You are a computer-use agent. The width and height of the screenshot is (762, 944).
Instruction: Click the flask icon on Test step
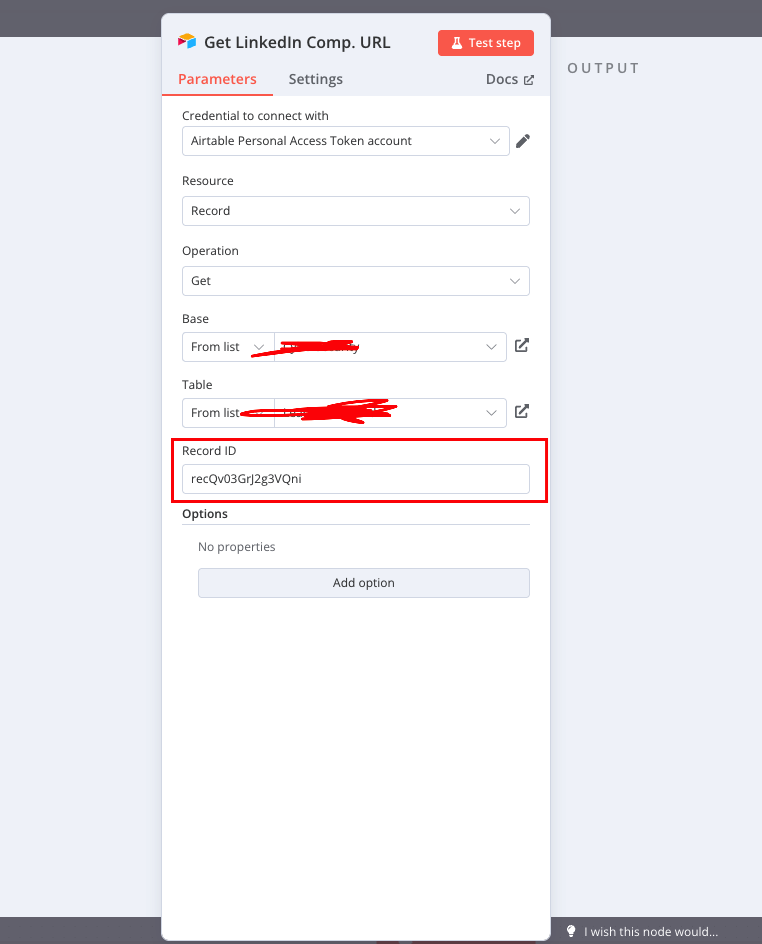tap(455, 43)
